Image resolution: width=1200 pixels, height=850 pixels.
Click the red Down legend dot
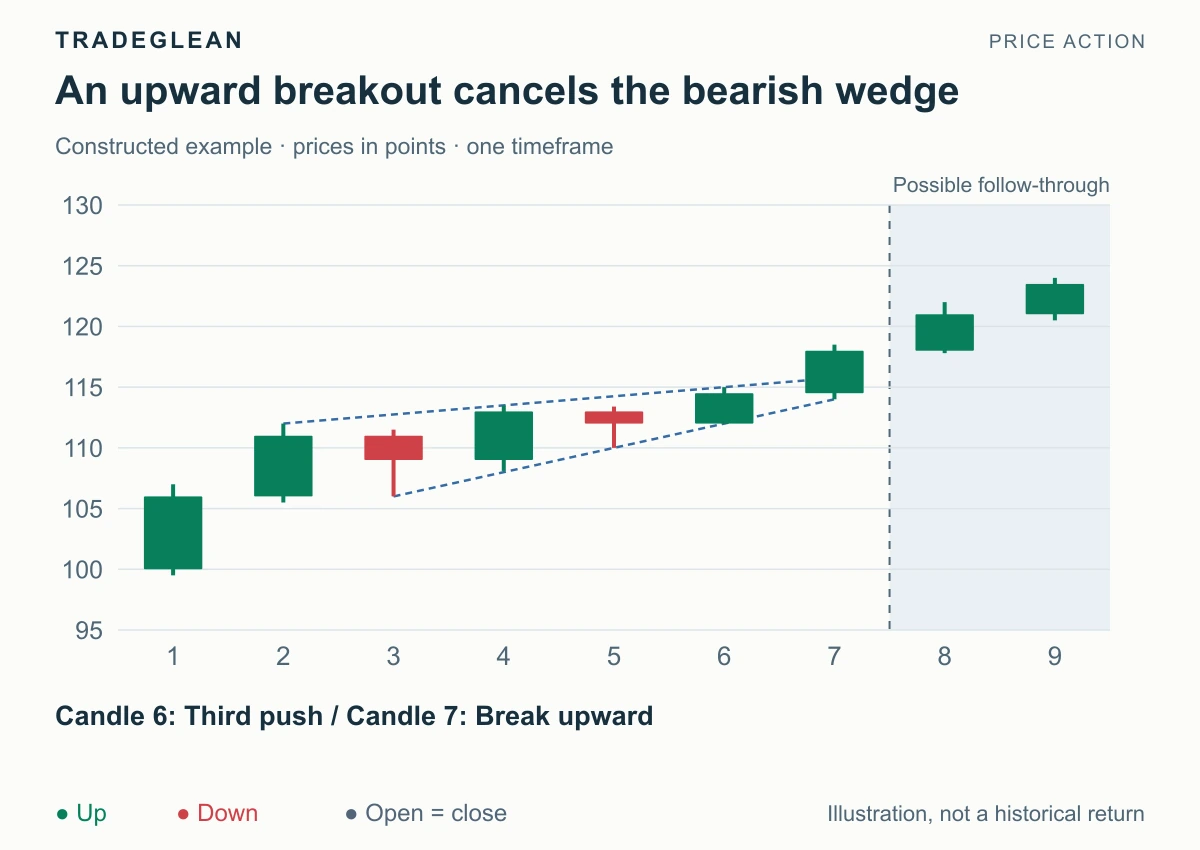pyautogui.click(x=183, y=814)
